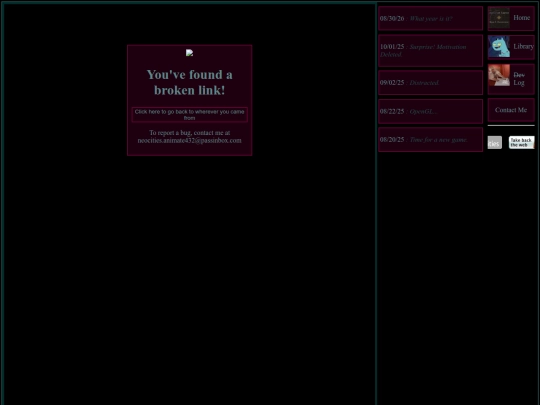This screenshot has height=405, width=540.
Task: Open the Contact Me link
Action: point(511,110)
